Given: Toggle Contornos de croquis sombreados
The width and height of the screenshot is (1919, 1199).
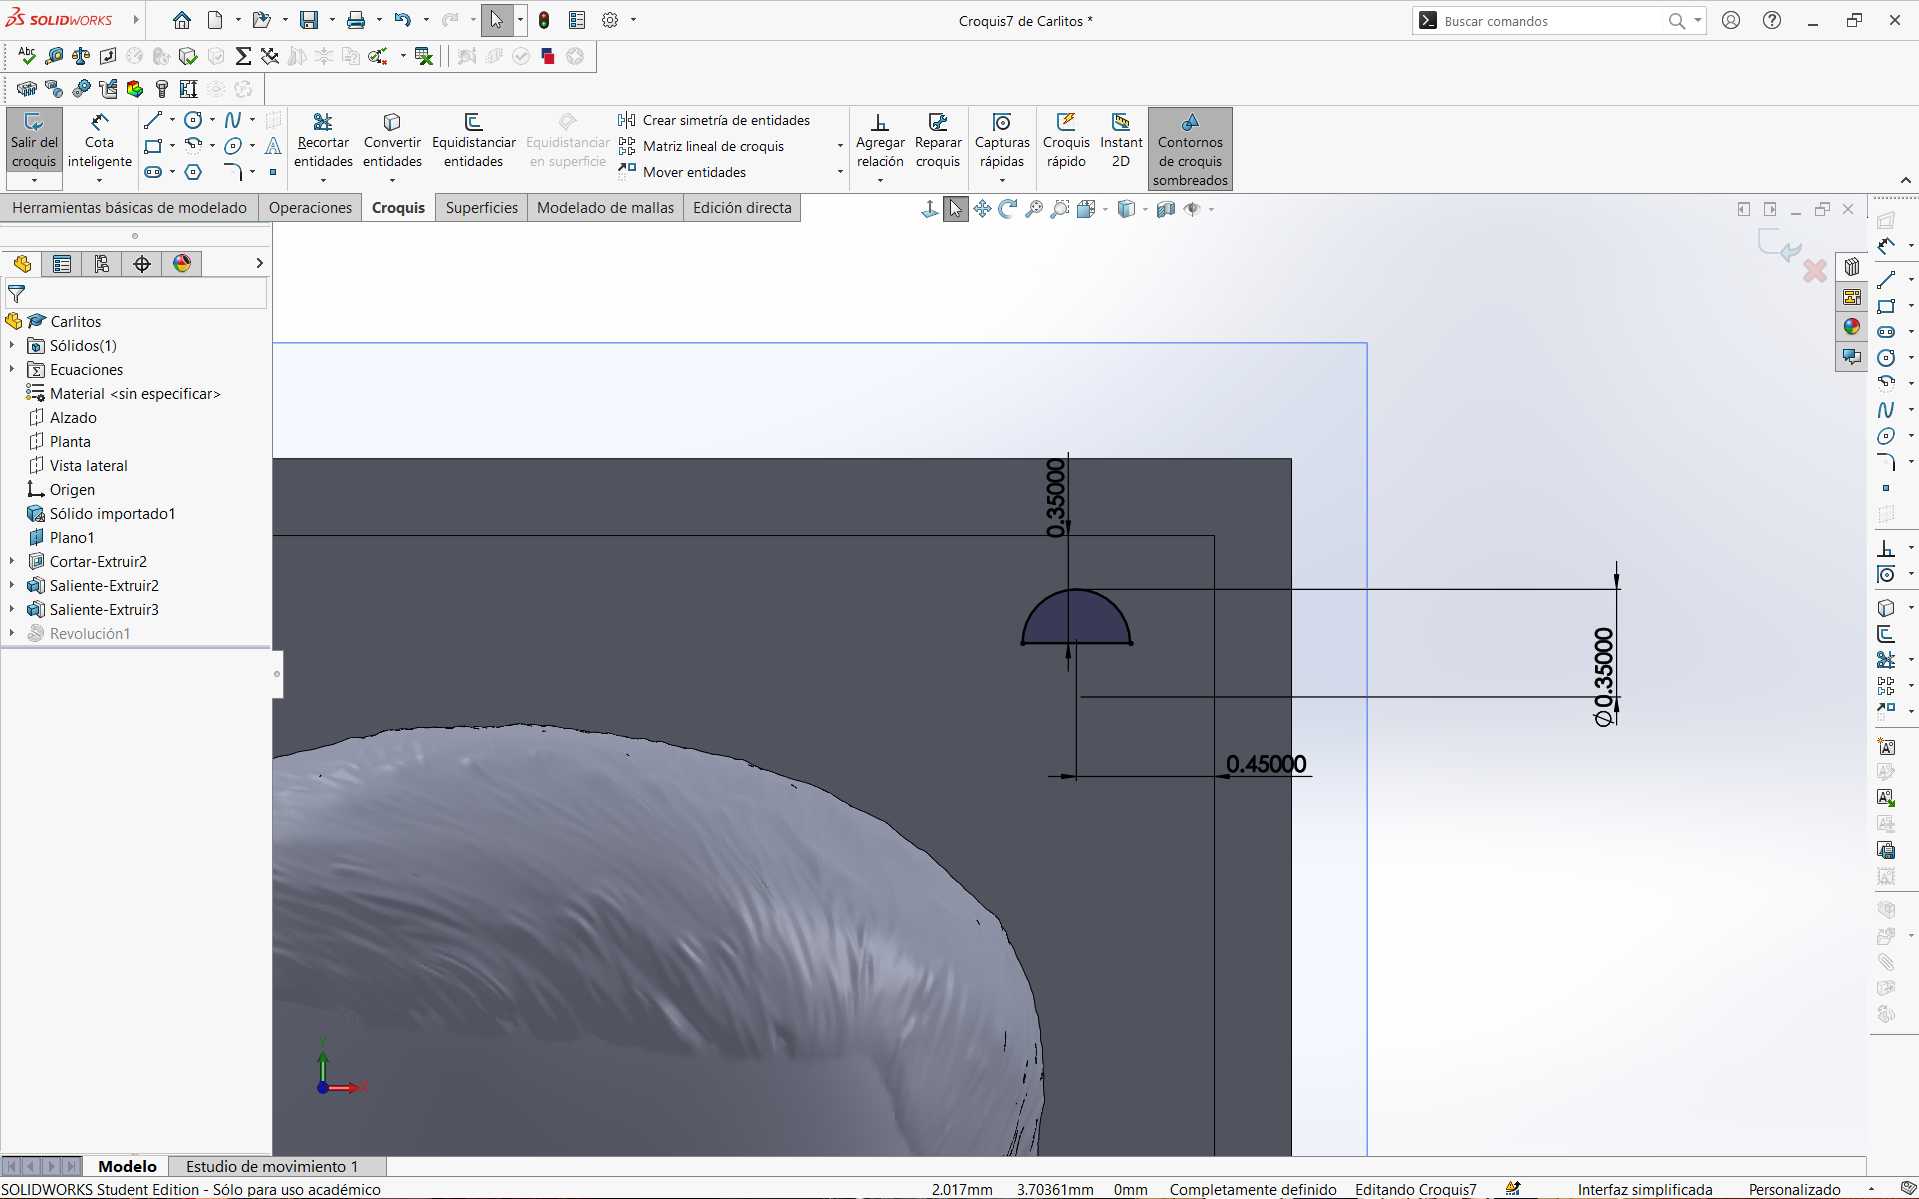Looking at the screenshot, I should pos(1190,149).
